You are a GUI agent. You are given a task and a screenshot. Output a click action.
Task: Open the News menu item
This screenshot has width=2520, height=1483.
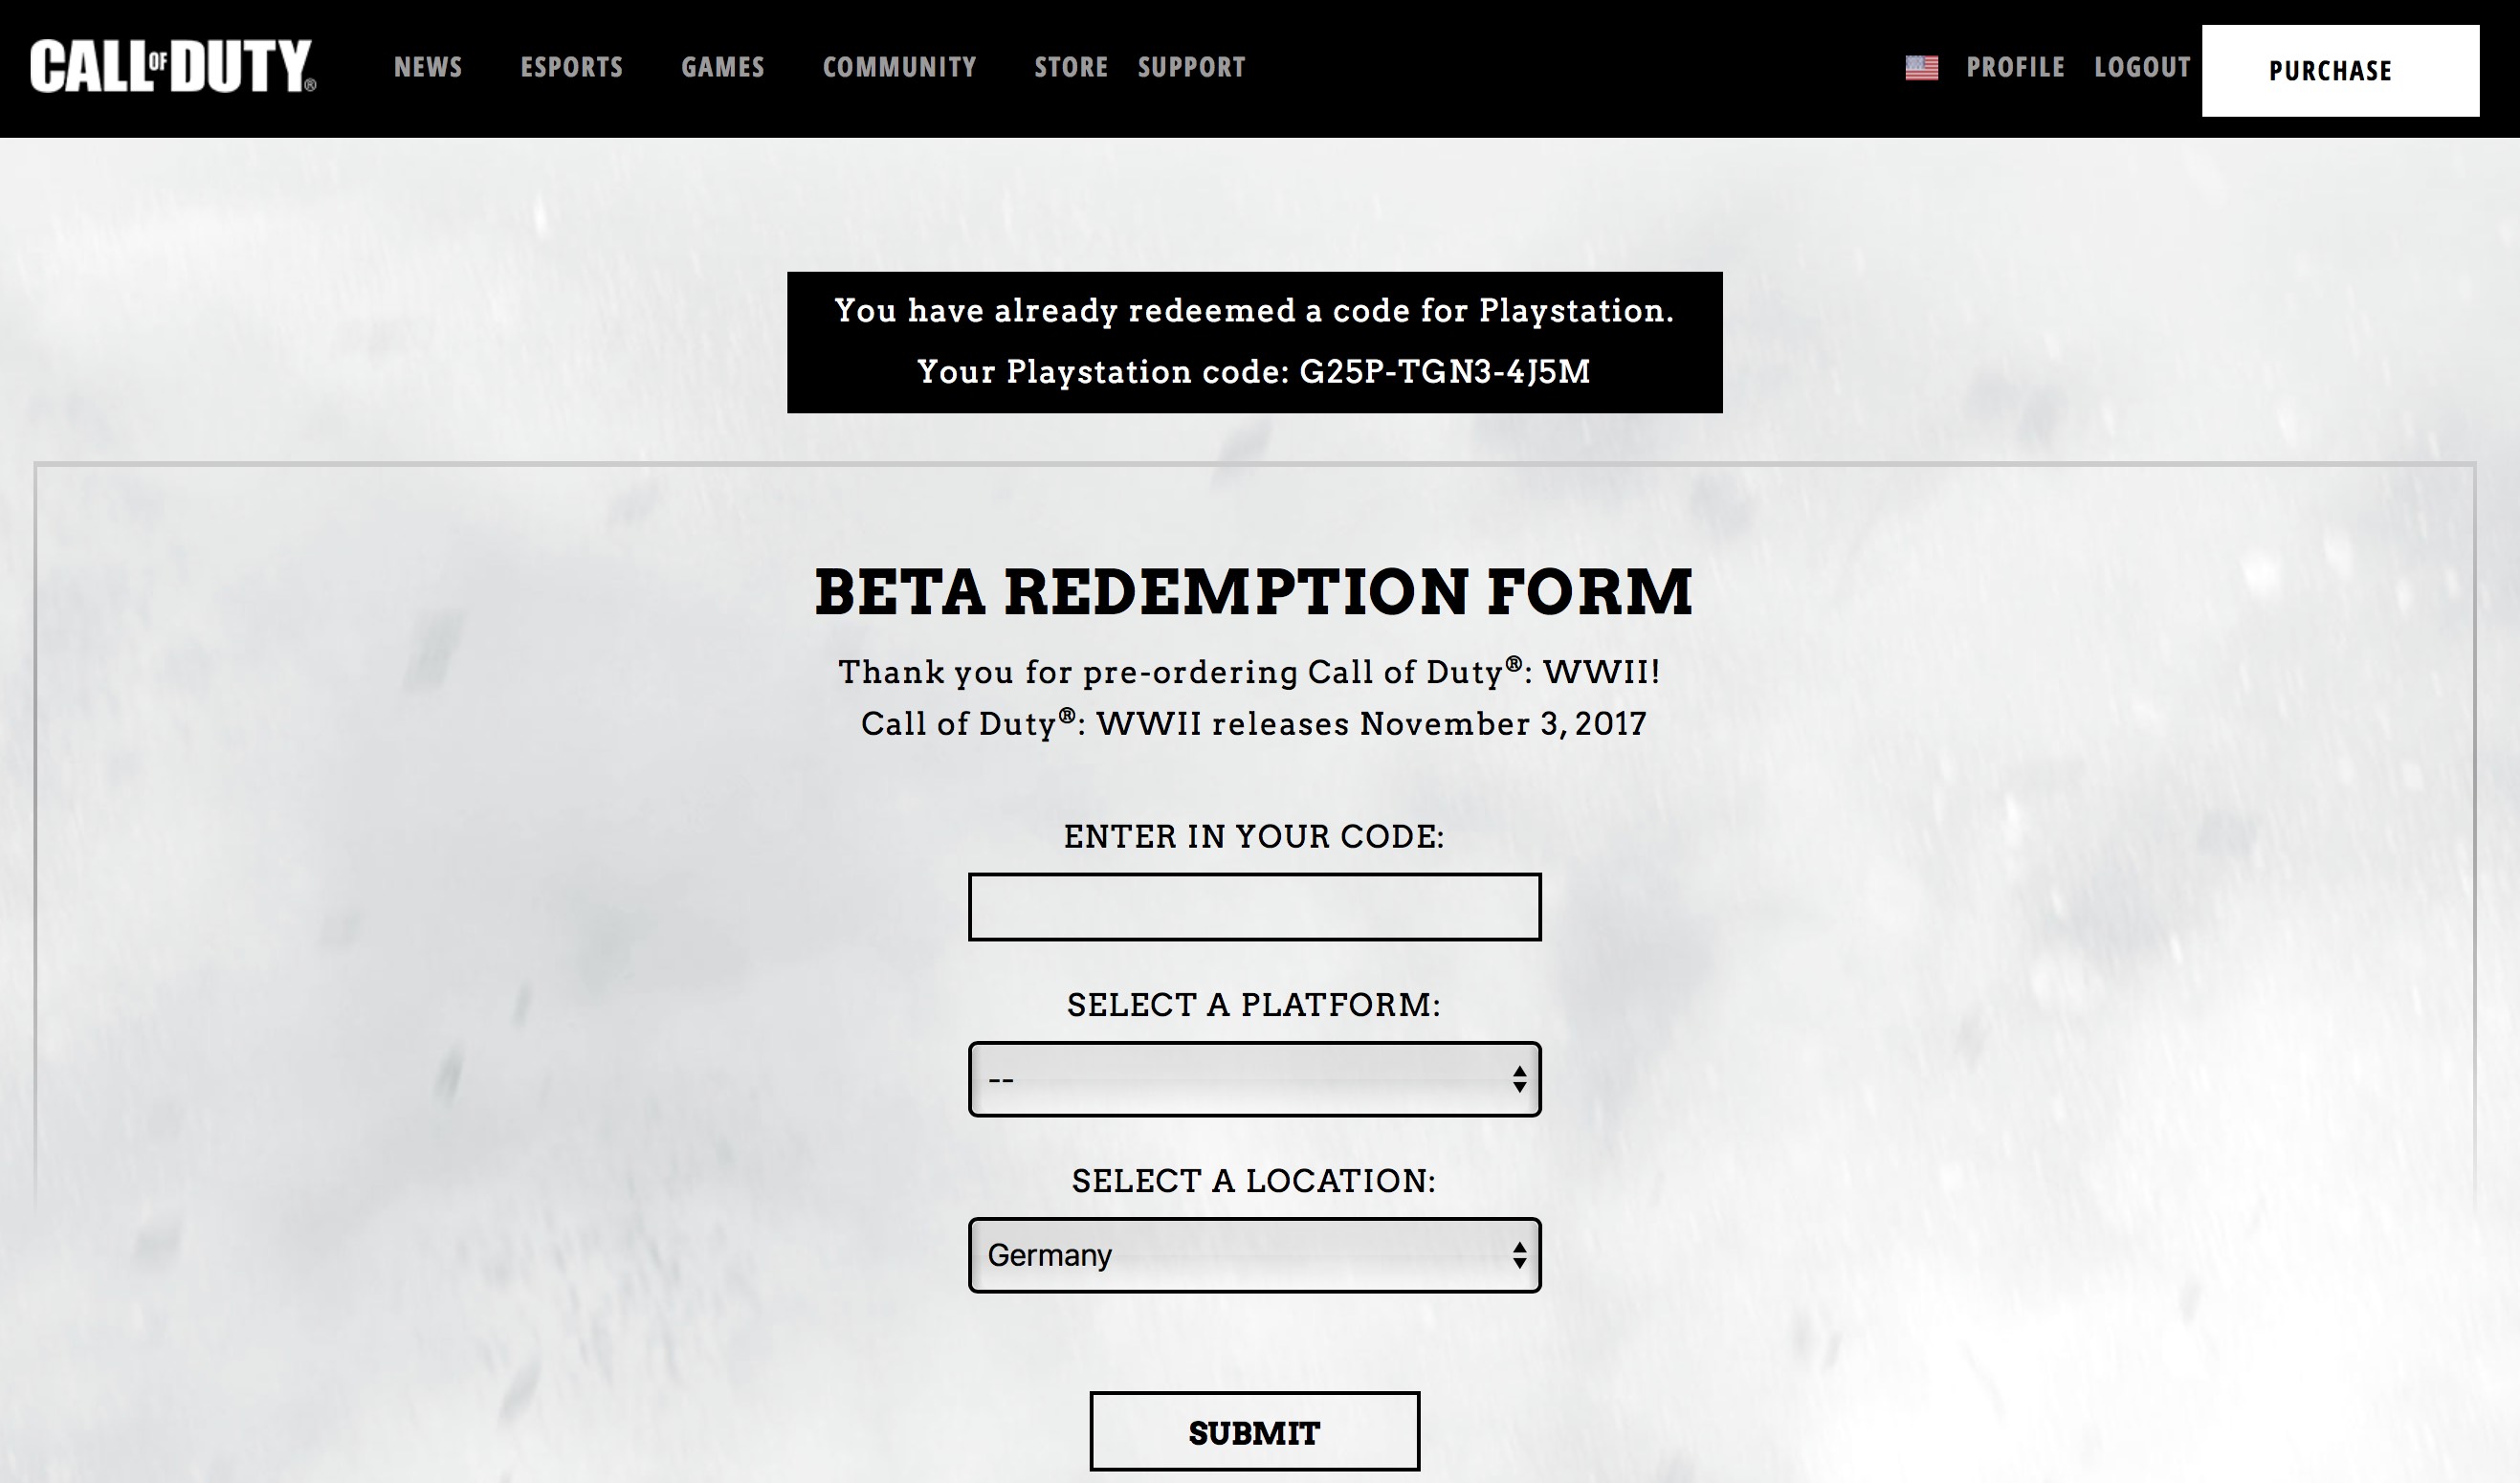[428, 67]
